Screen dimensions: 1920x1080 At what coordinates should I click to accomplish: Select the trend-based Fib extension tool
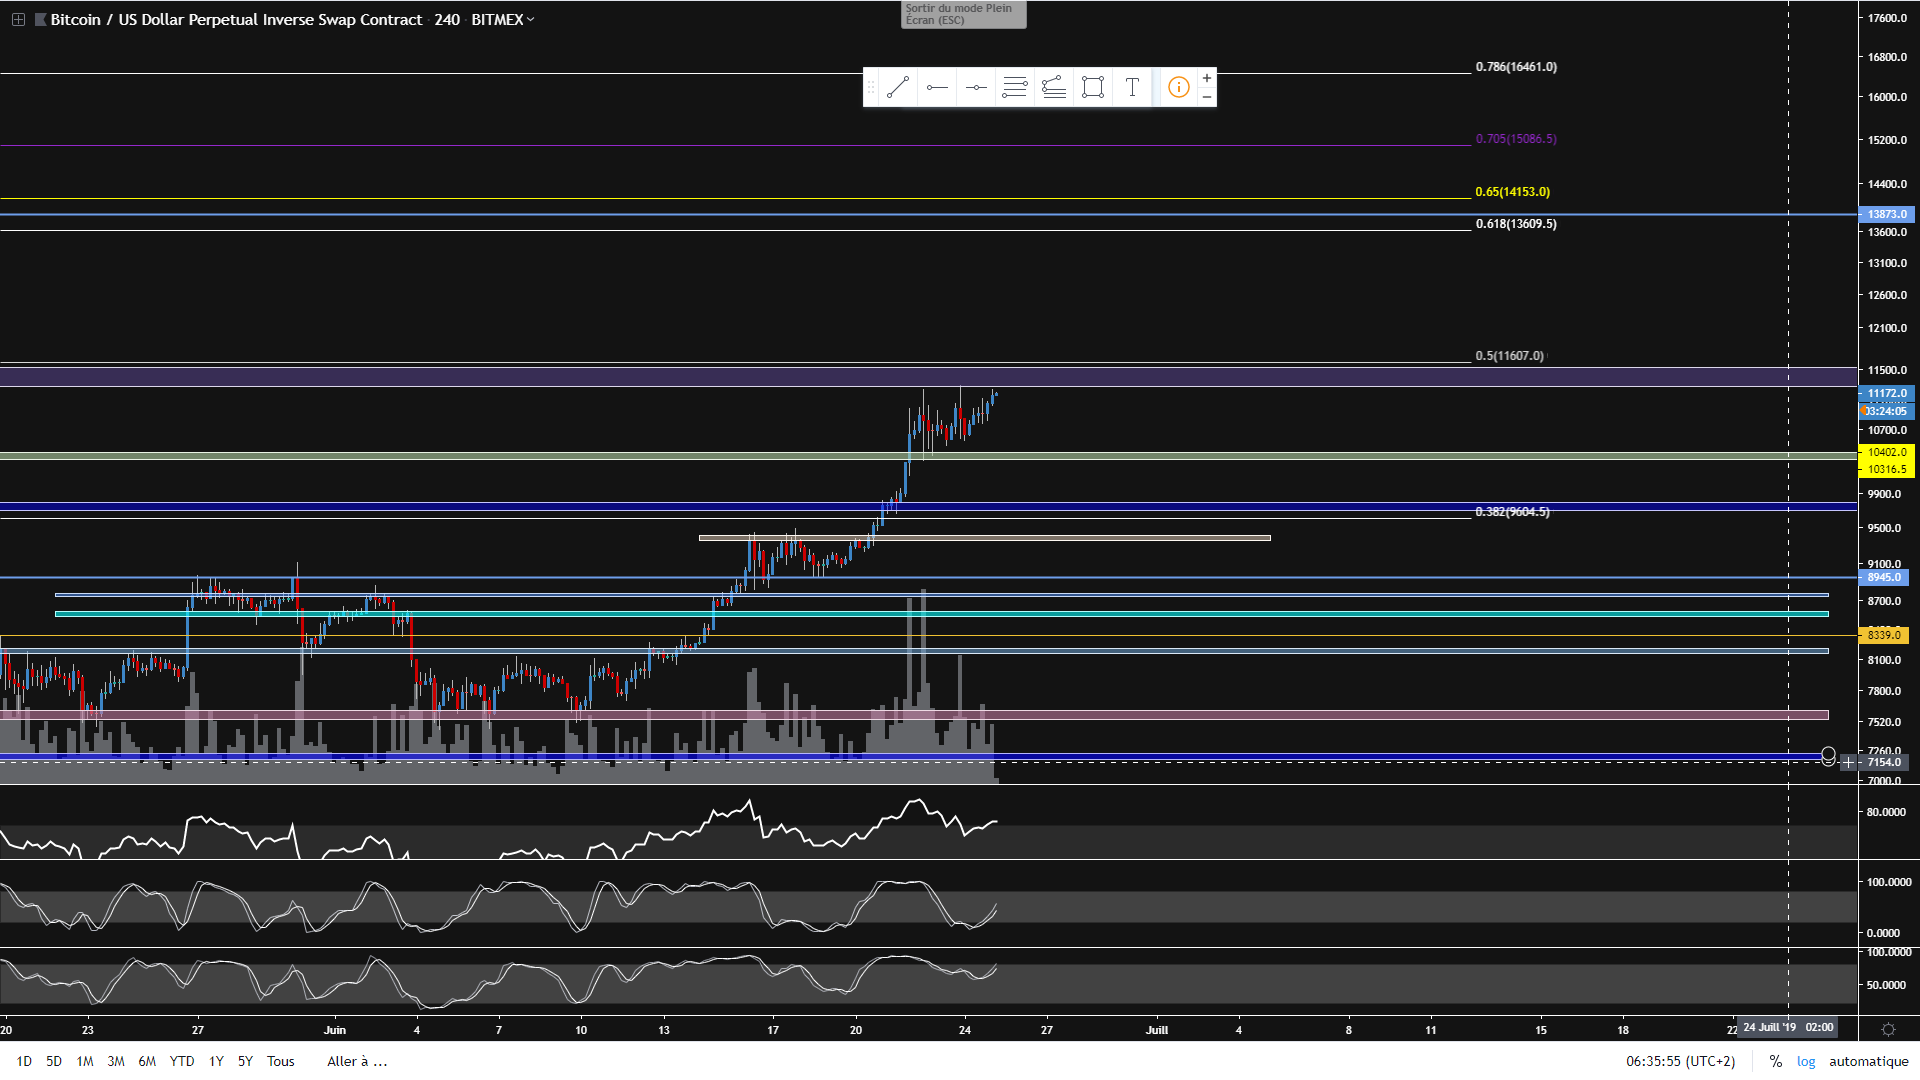[1054, 88]
